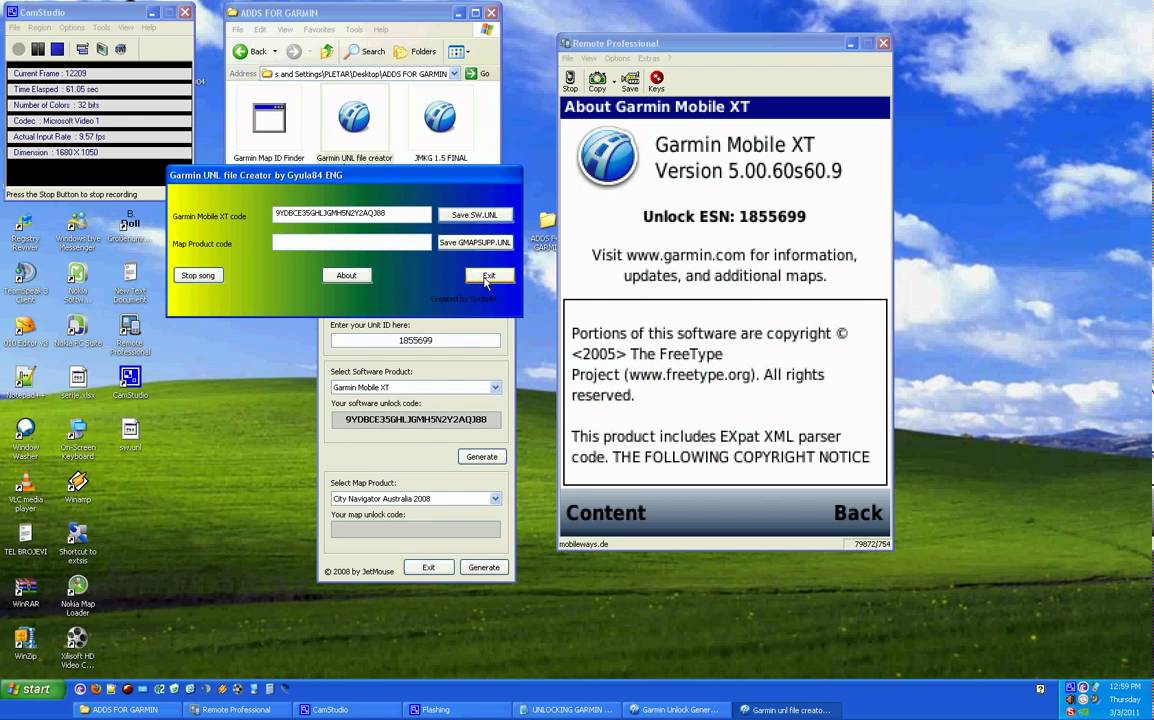The width and height of the screenshot is (1154, 720).
Task: Click the Save icon in Remote Professional
Action: pyautogui.click(x=630, y=82)
